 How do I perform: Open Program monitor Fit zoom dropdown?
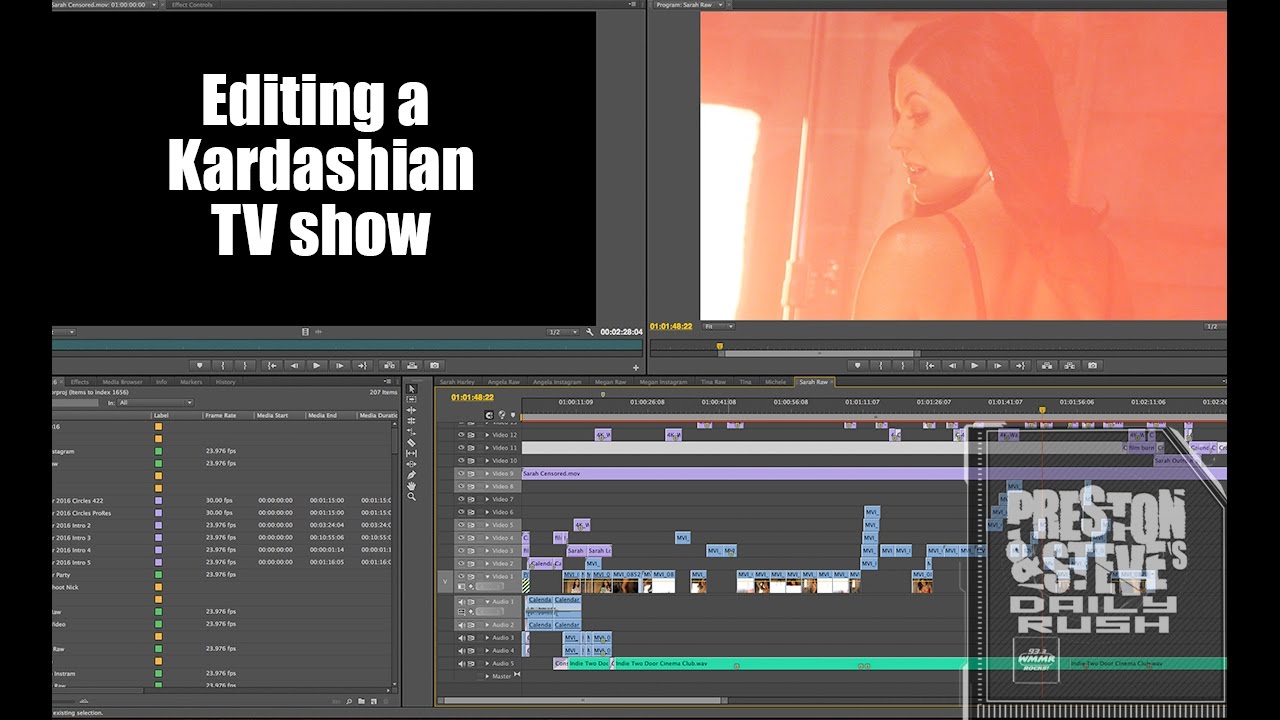pyautogui.click(x=718, y=326)
